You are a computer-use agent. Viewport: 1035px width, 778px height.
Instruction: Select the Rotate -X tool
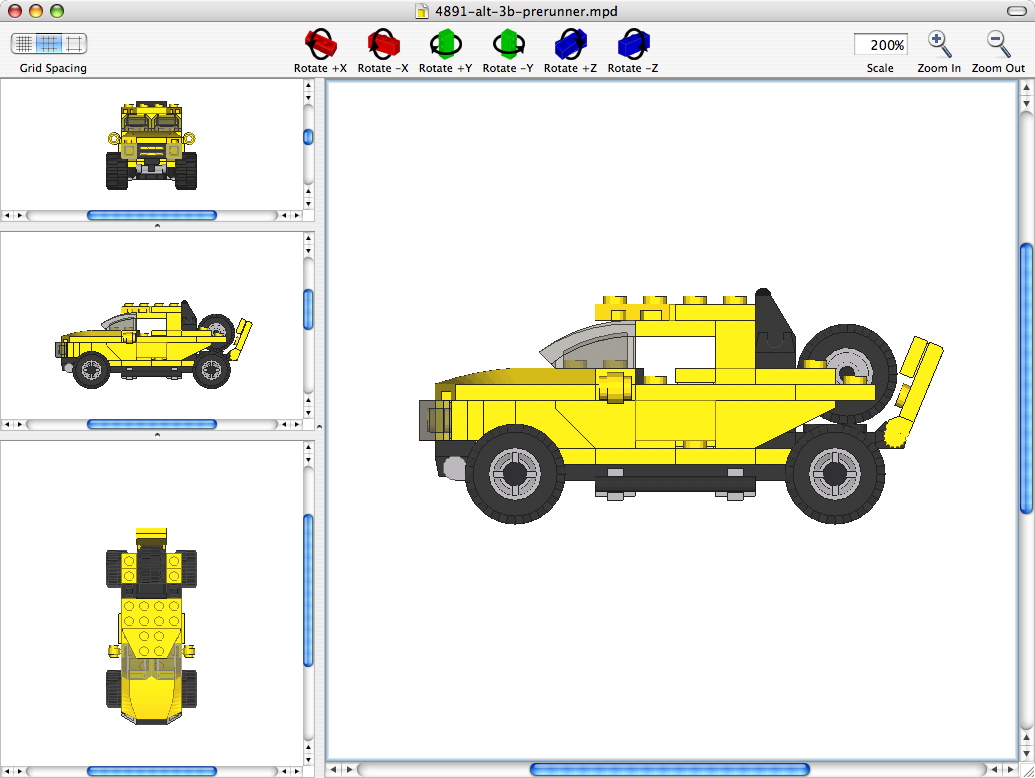click(x=382, y=44)
